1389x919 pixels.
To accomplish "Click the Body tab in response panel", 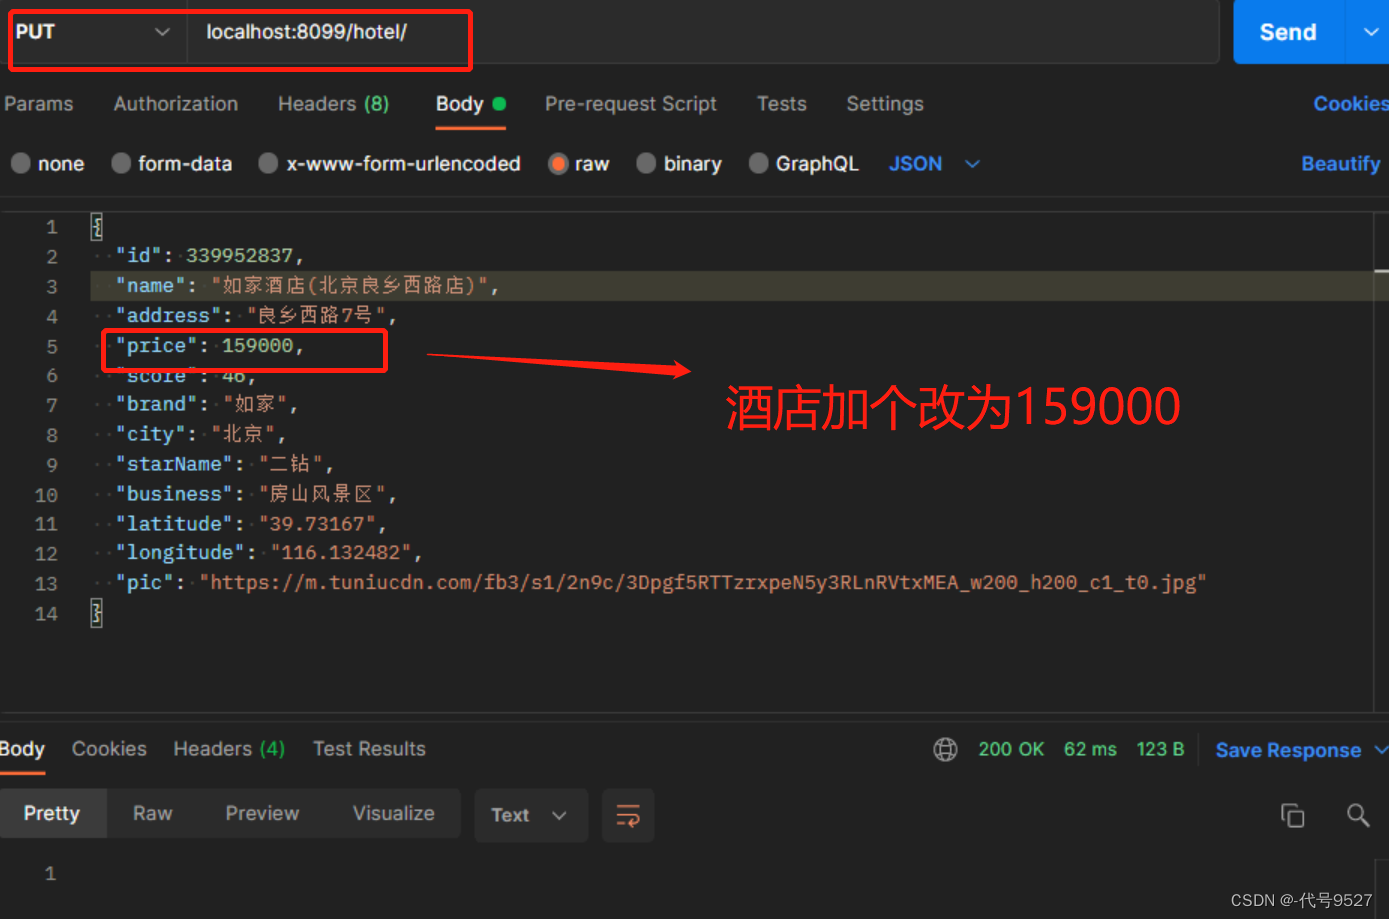I will coord(22,749).
